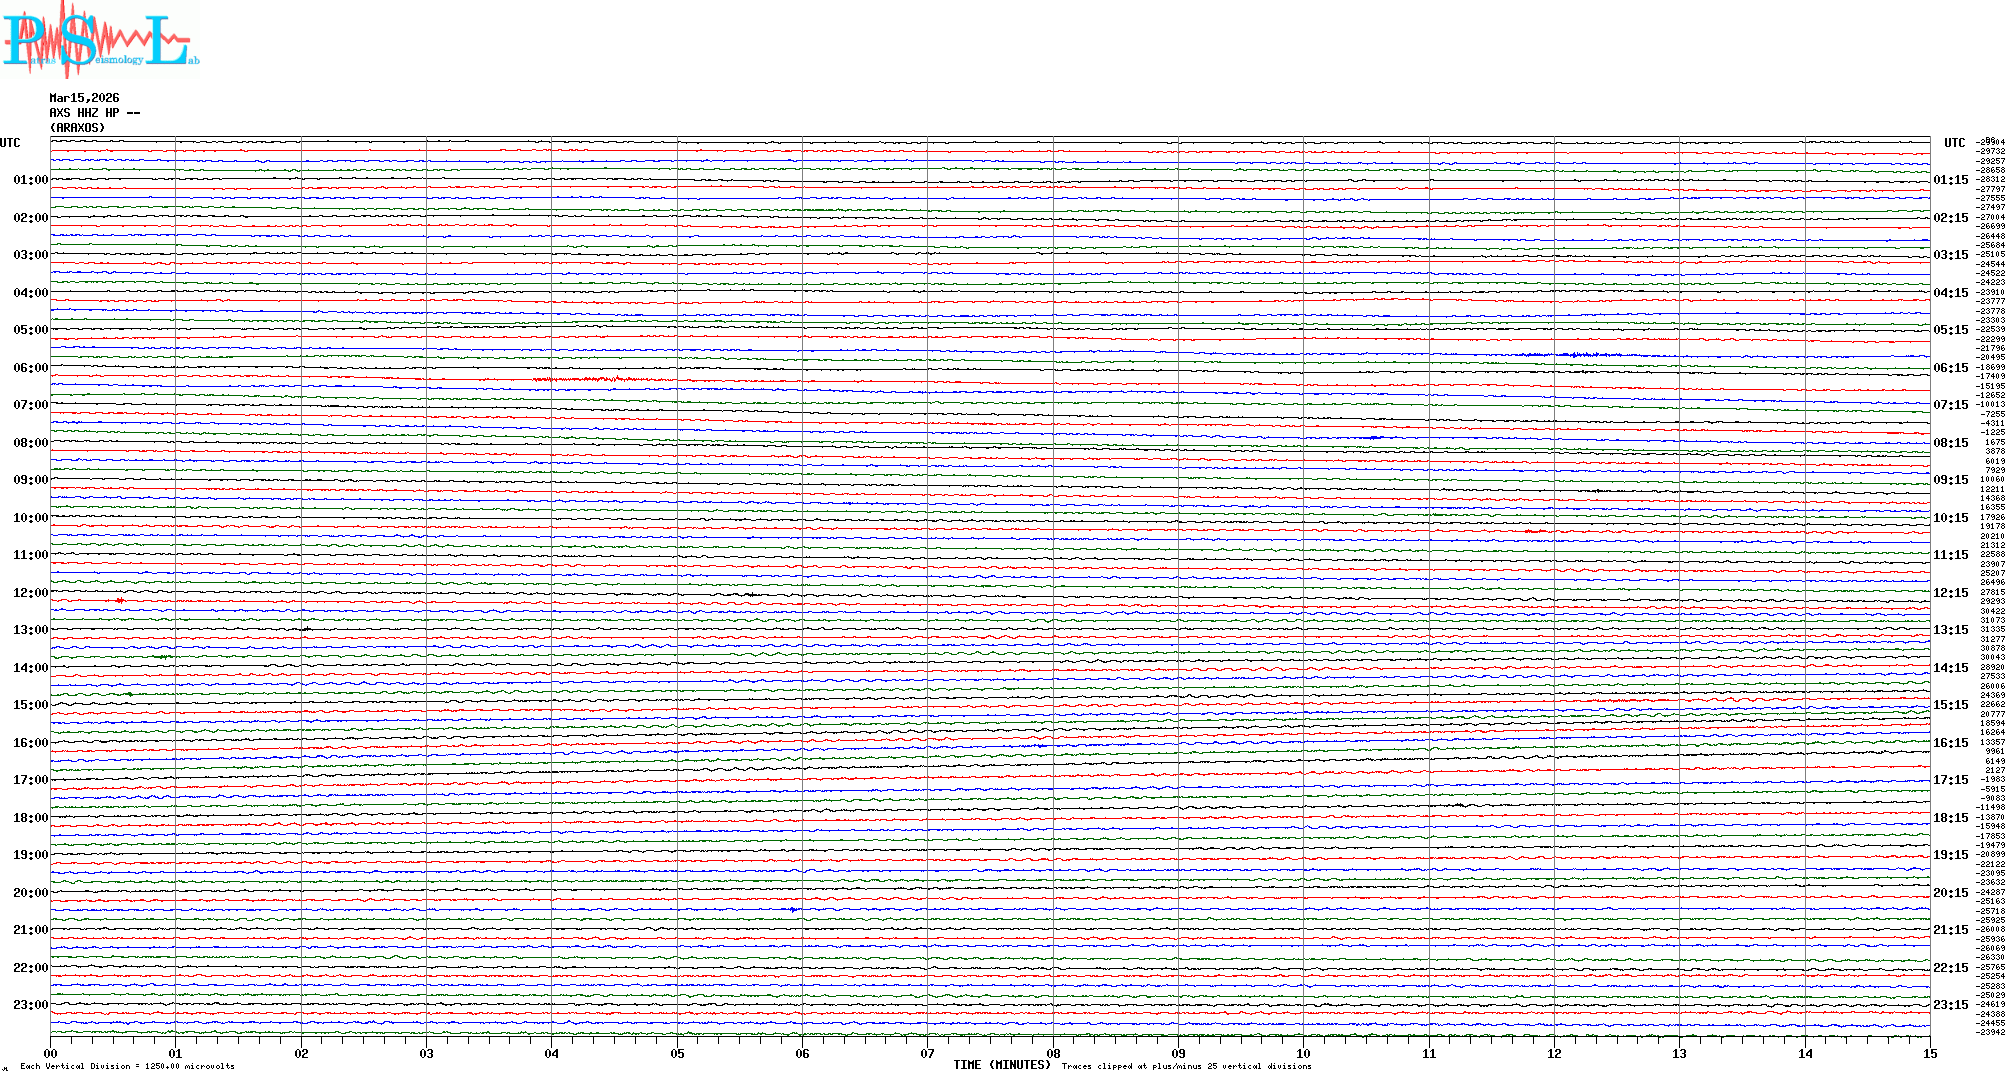The width and height of the screenshot is (2010, 1080).
Task: Click the right UTC axis label
Action: click(1954, 143)
